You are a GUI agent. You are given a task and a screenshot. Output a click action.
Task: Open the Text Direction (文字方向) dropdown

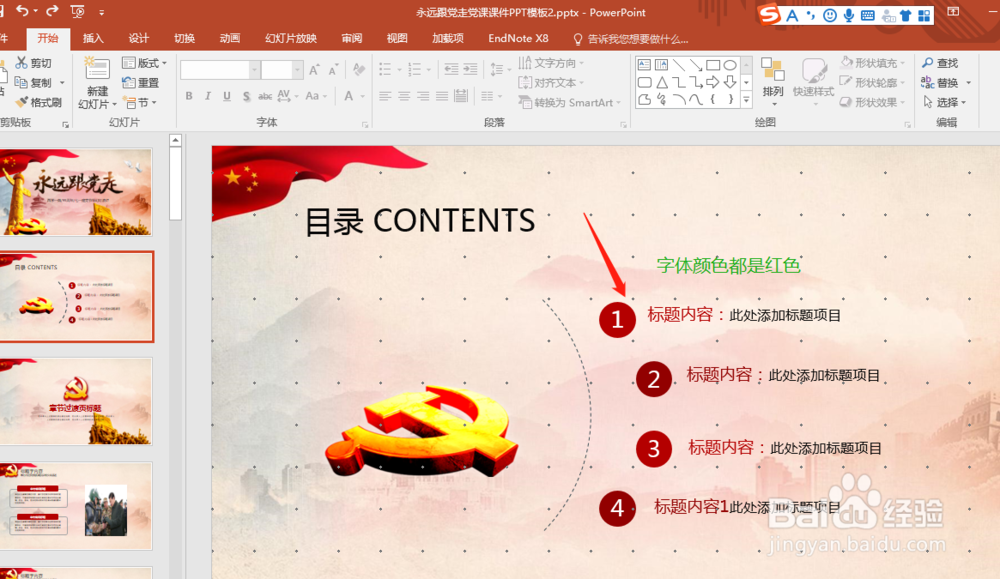click(552, 62)
